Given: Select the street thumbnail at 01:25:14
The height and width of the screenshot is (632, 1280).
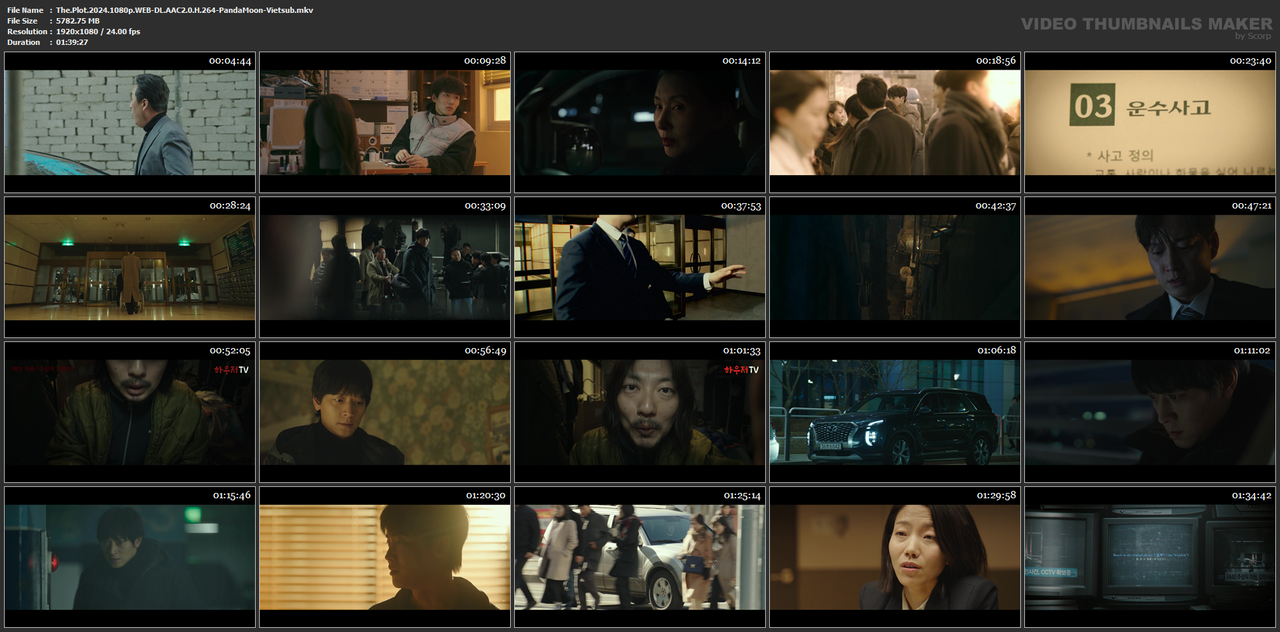Looking at the screenshot, I should 640,557.
